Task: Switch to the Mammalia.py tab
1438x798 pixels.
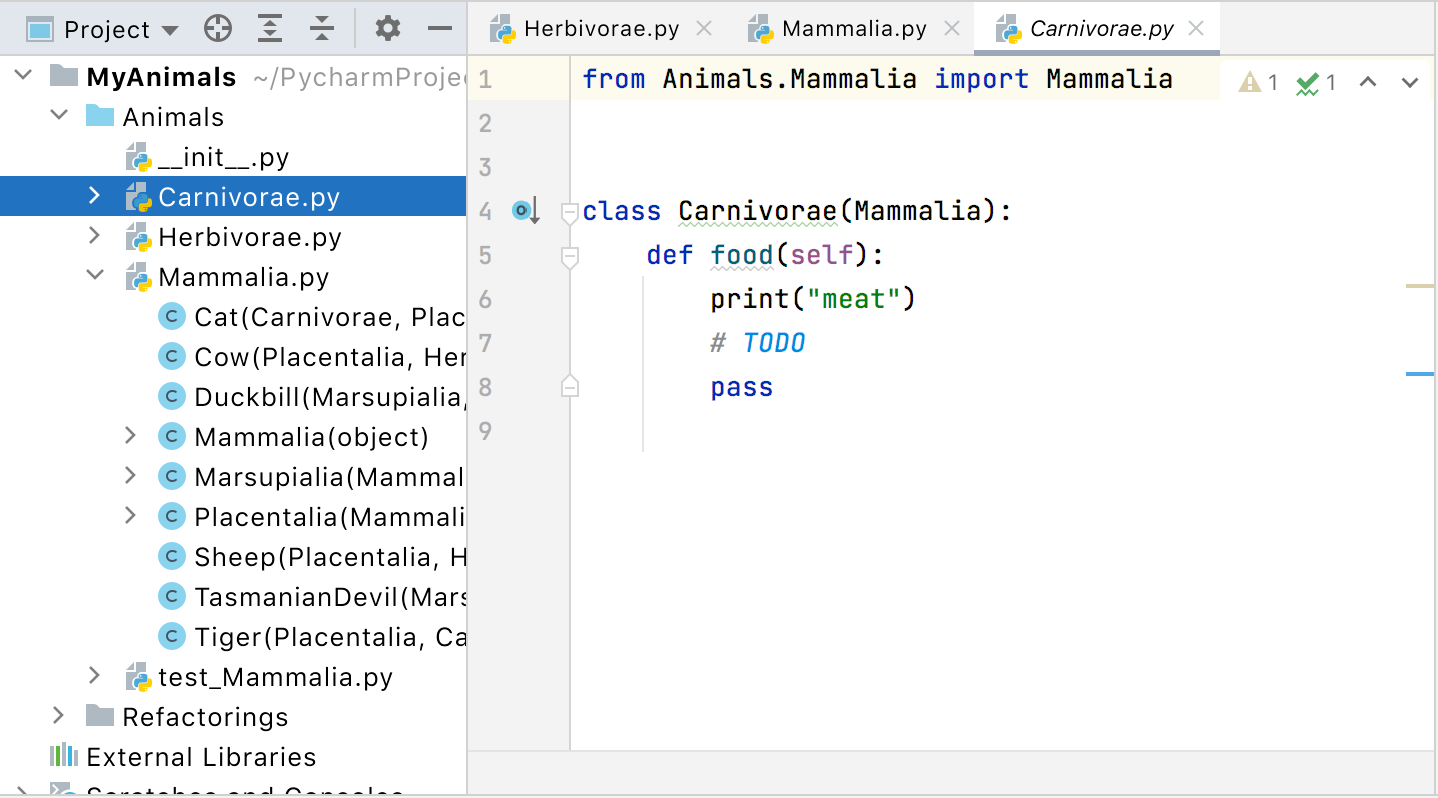Action: (x=854, y=29)
